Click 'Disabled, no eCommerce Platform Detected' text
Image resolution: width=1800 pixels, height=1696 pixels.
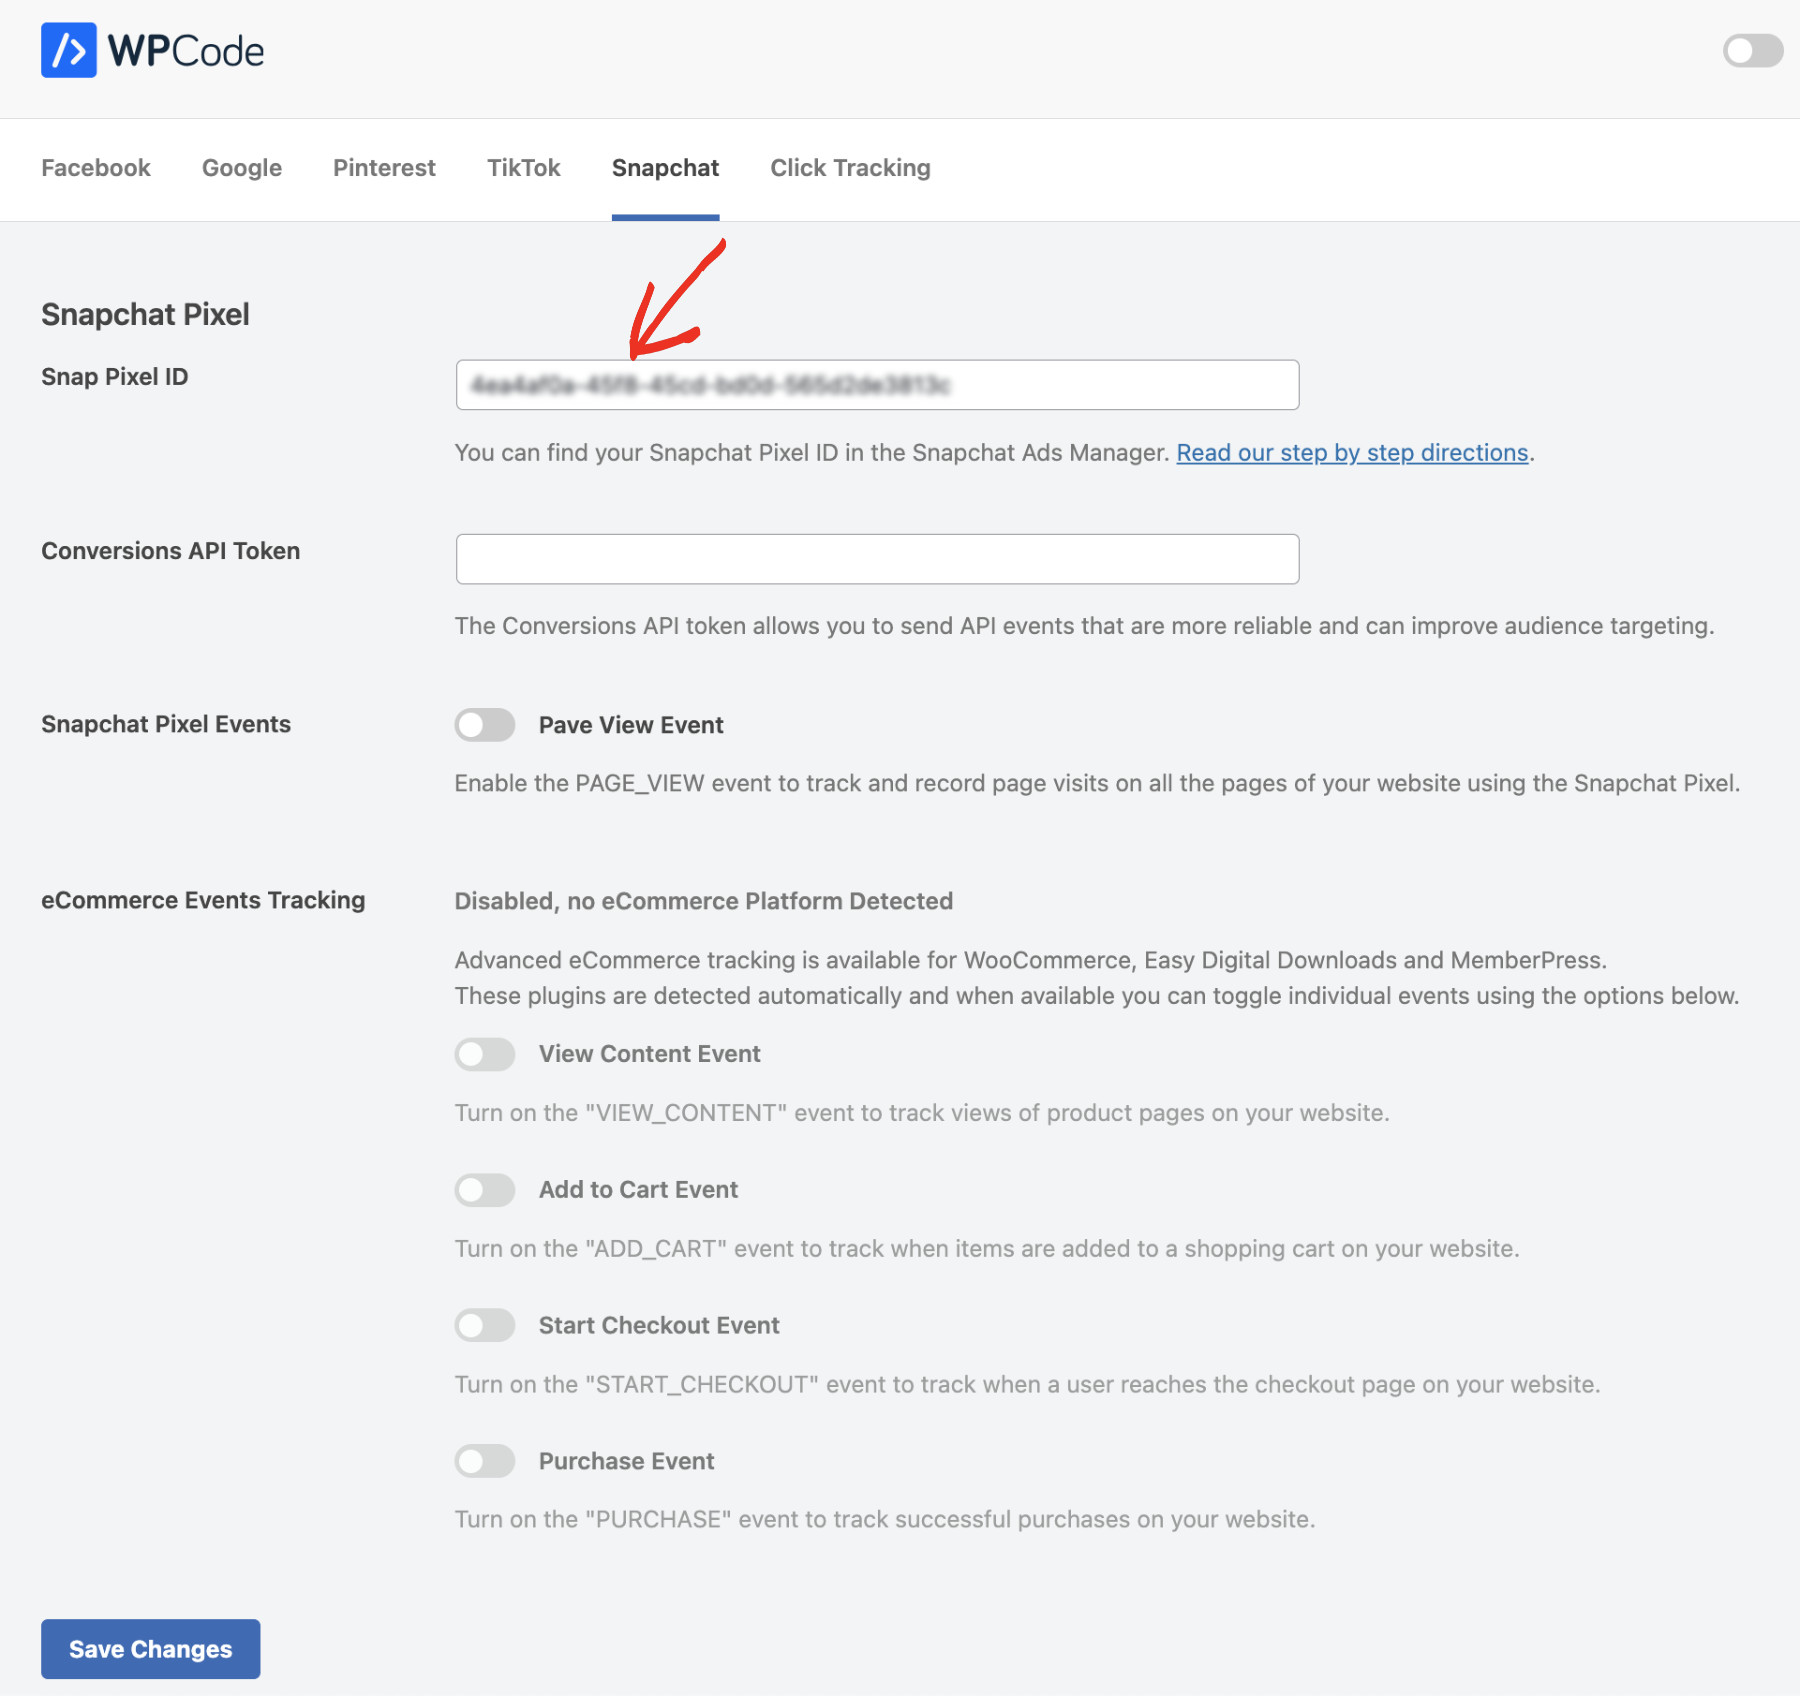point(704,901)
